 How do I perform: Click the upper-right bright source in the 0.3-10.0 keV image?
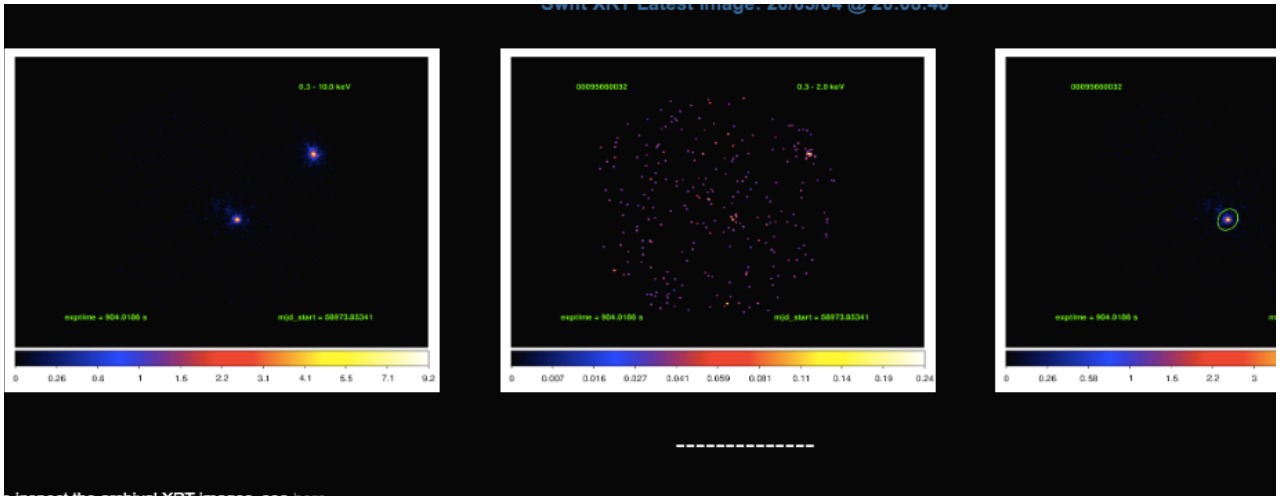tap(313, 154)
